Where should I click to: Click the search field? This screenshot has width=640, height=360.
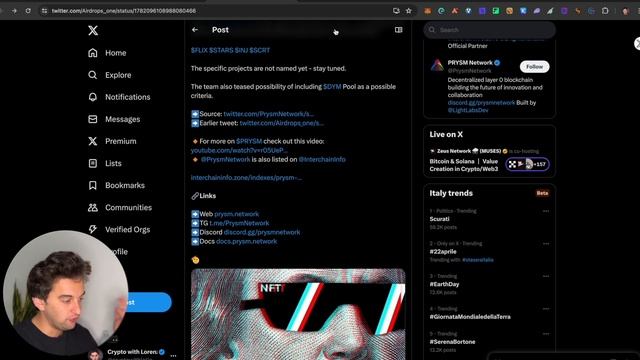point(489,30)
